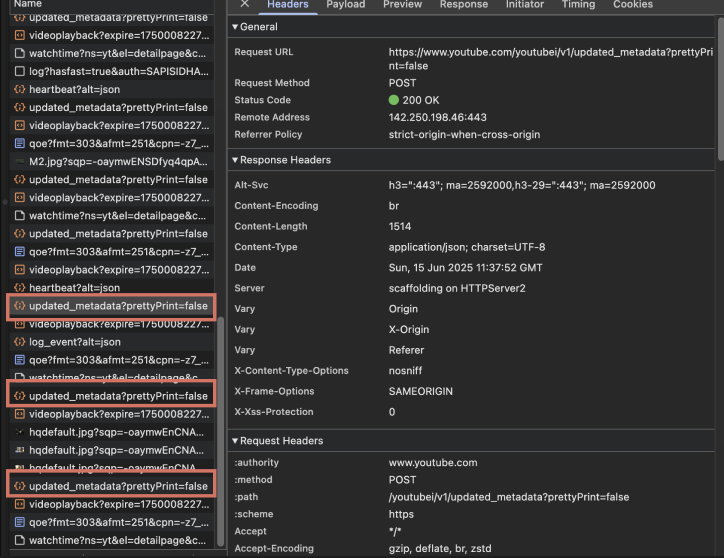The width and height of the screenshot is (724, 558).
Task: Select the log_event?alt=json request
Action: (x=111, y=342)
